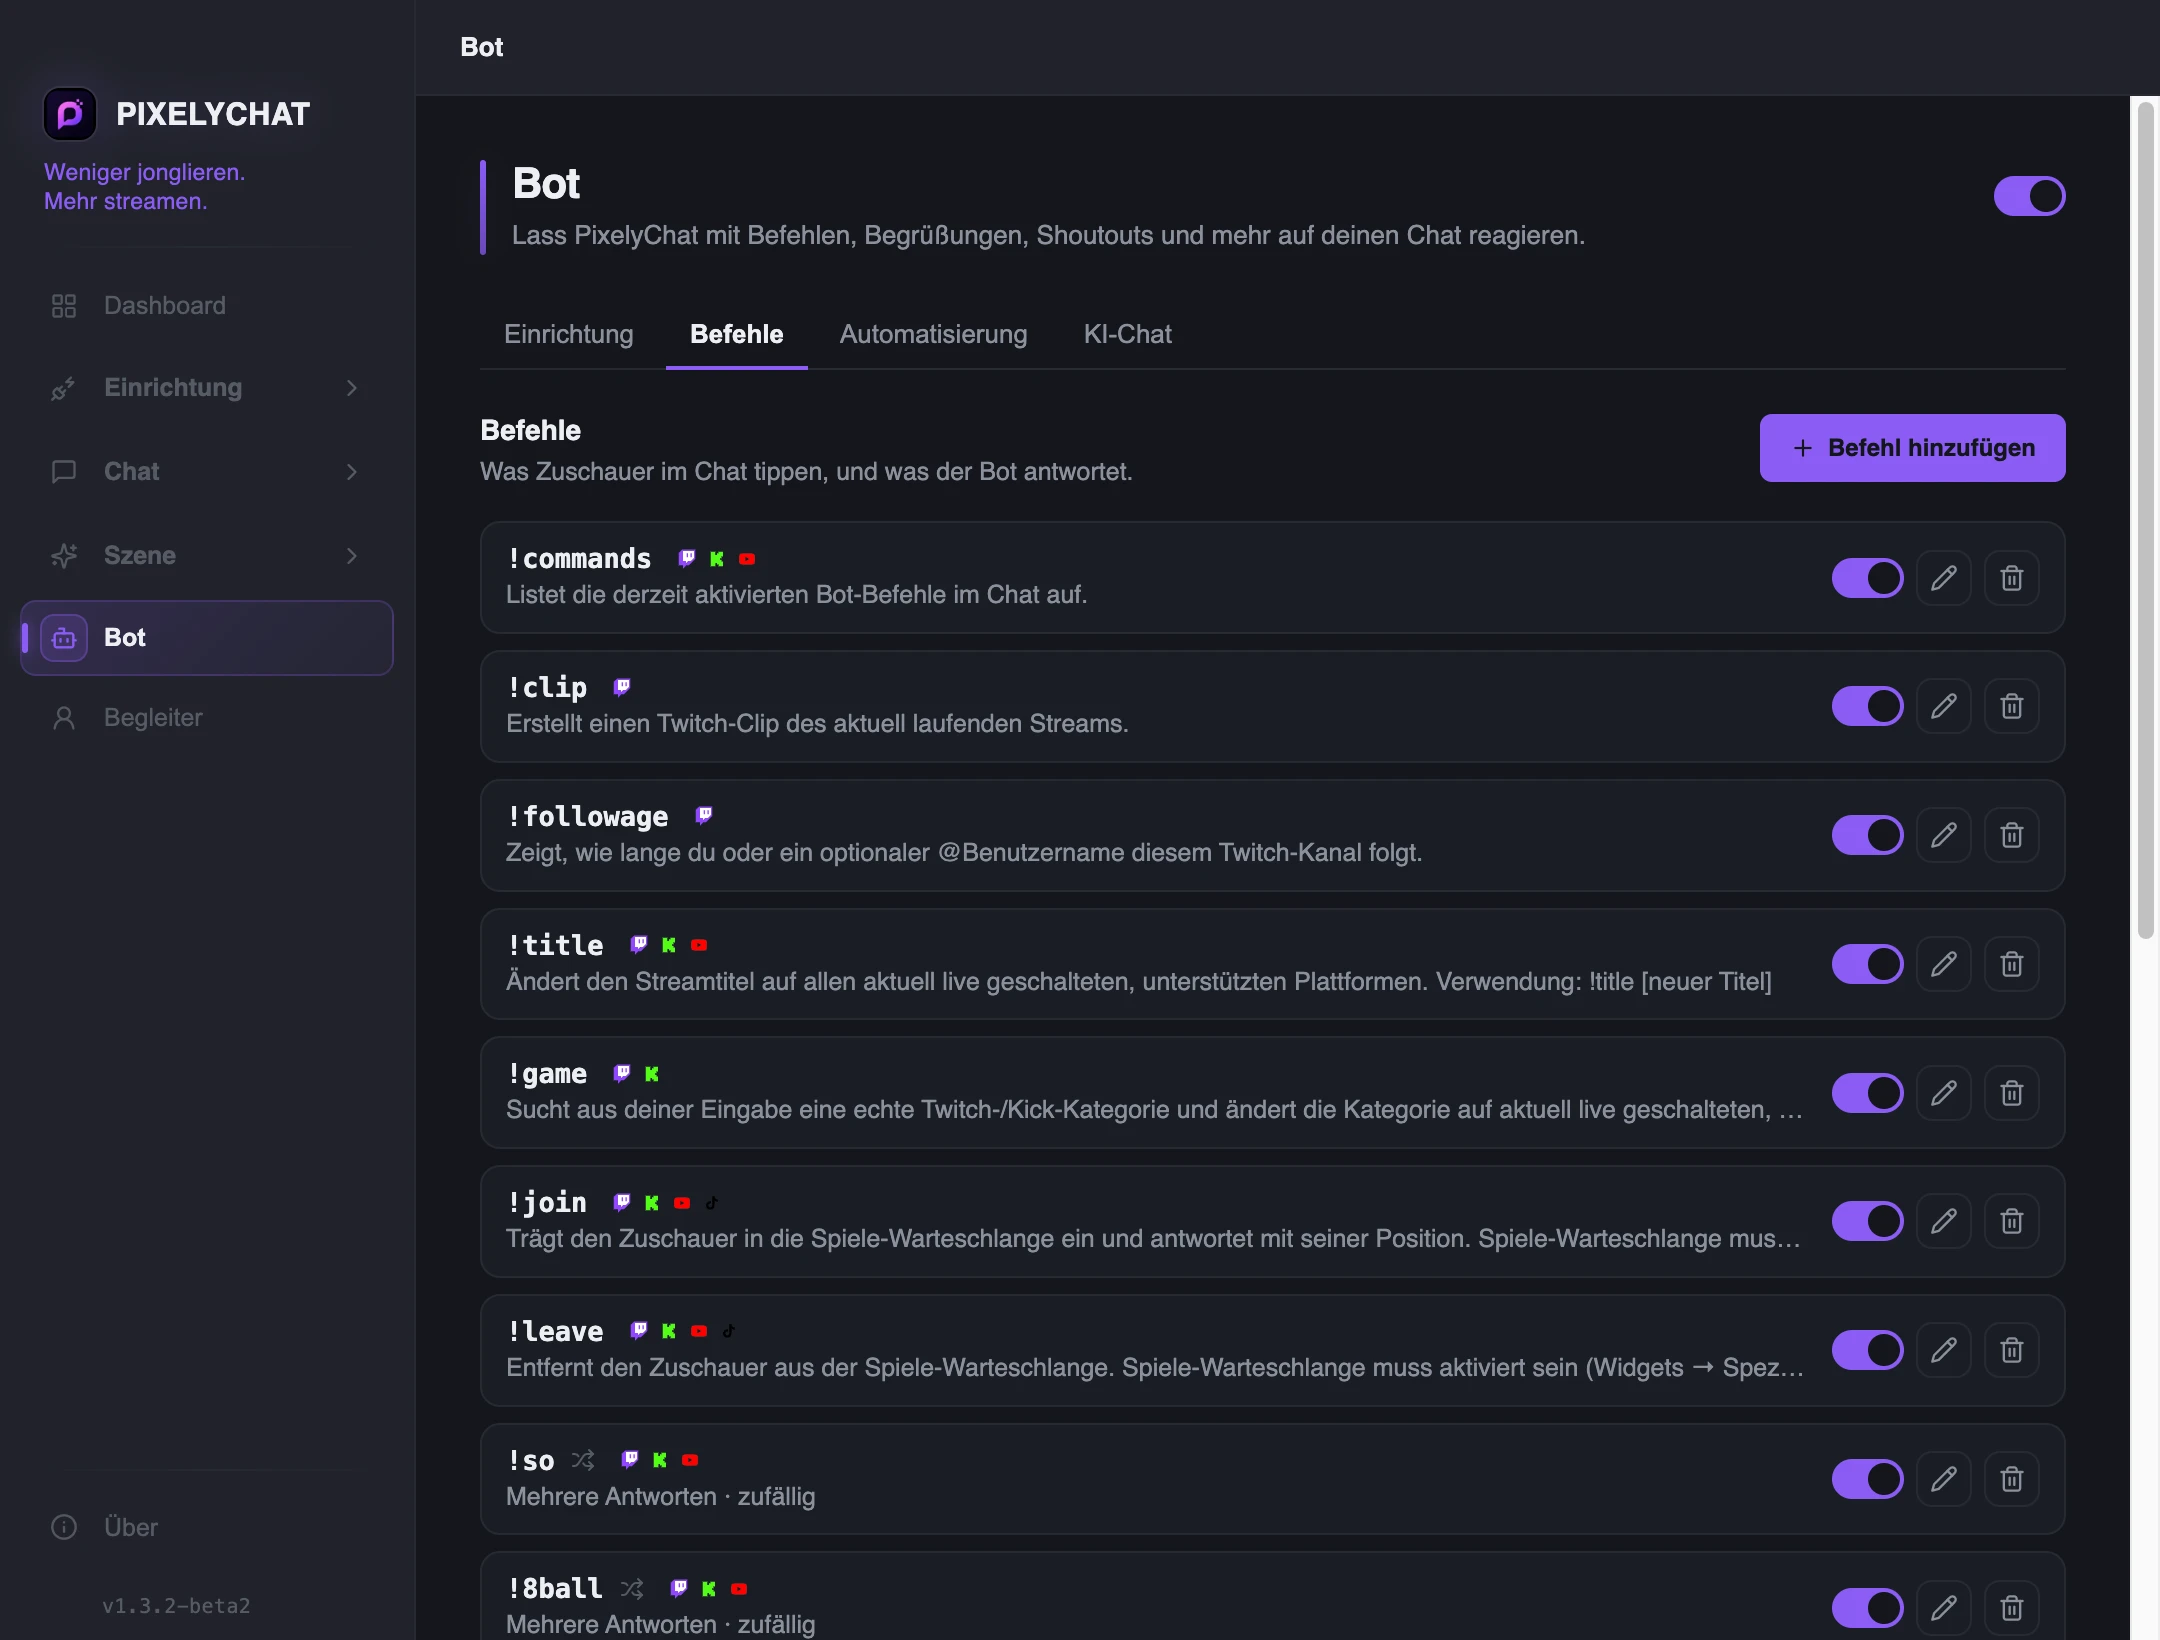Image resolution: width=2160 pixels, height=1640 pixels.
Task: Edit the !title command
Action: tap(1943, 964)
